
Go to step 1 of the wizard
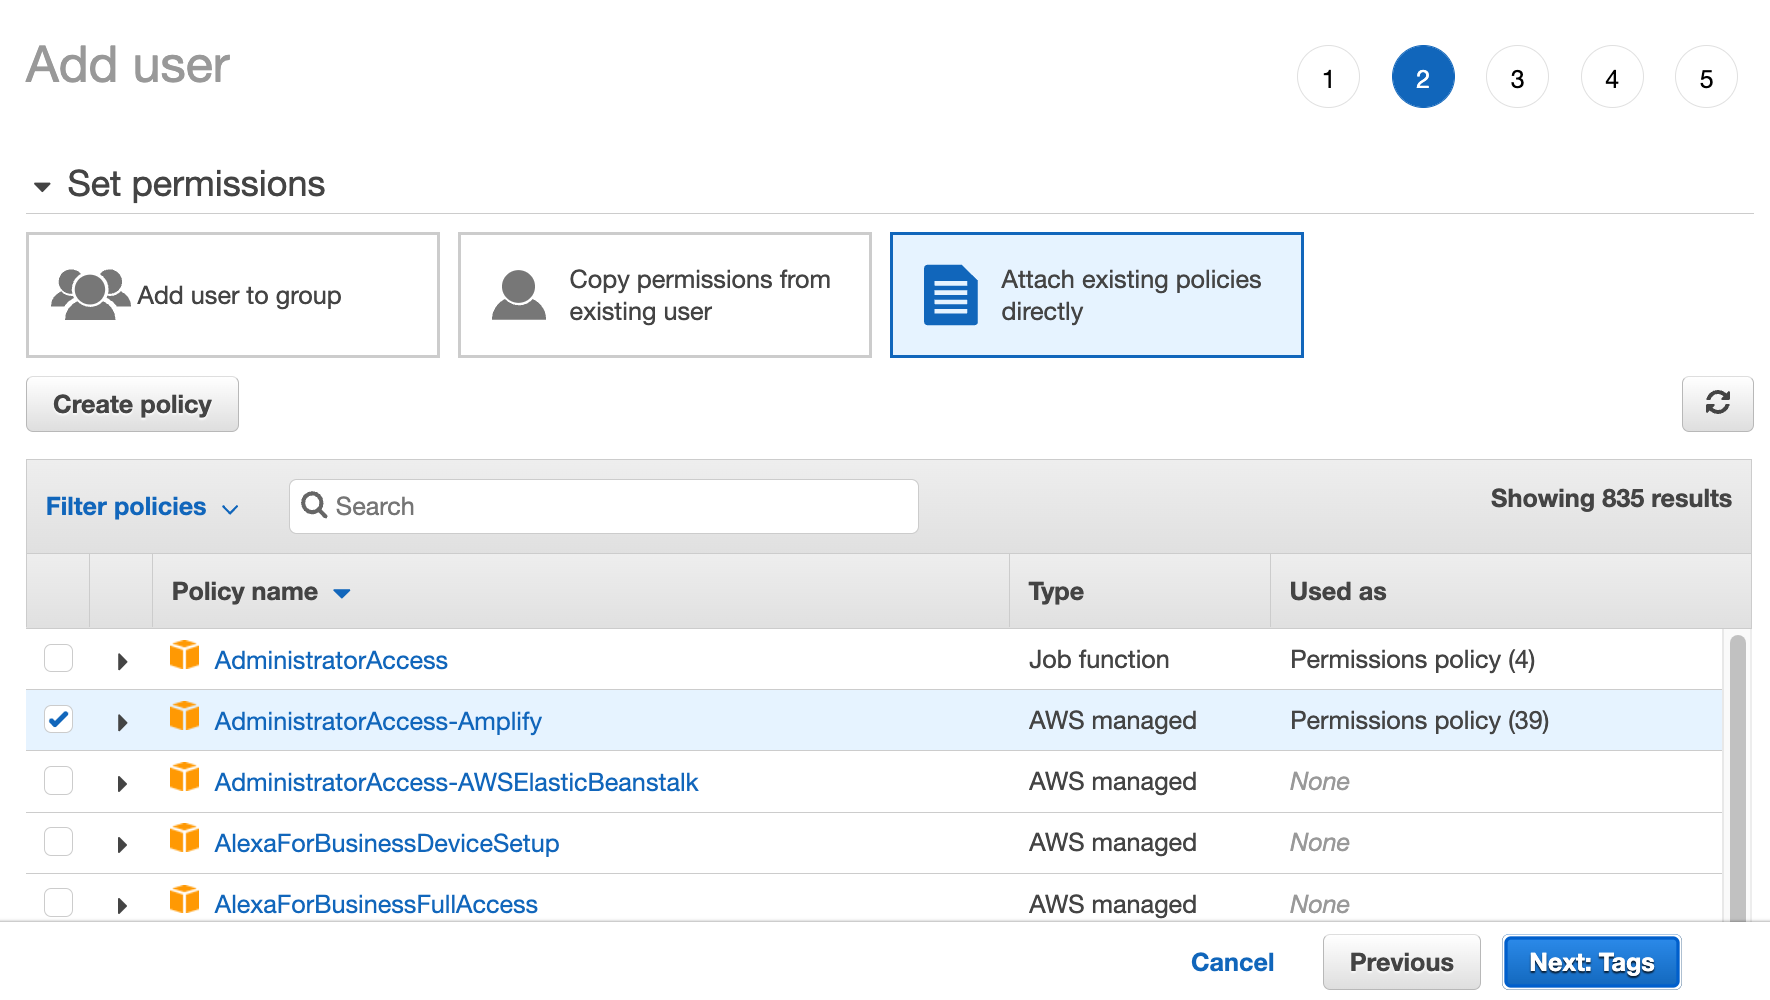(x=1328, y=77)
